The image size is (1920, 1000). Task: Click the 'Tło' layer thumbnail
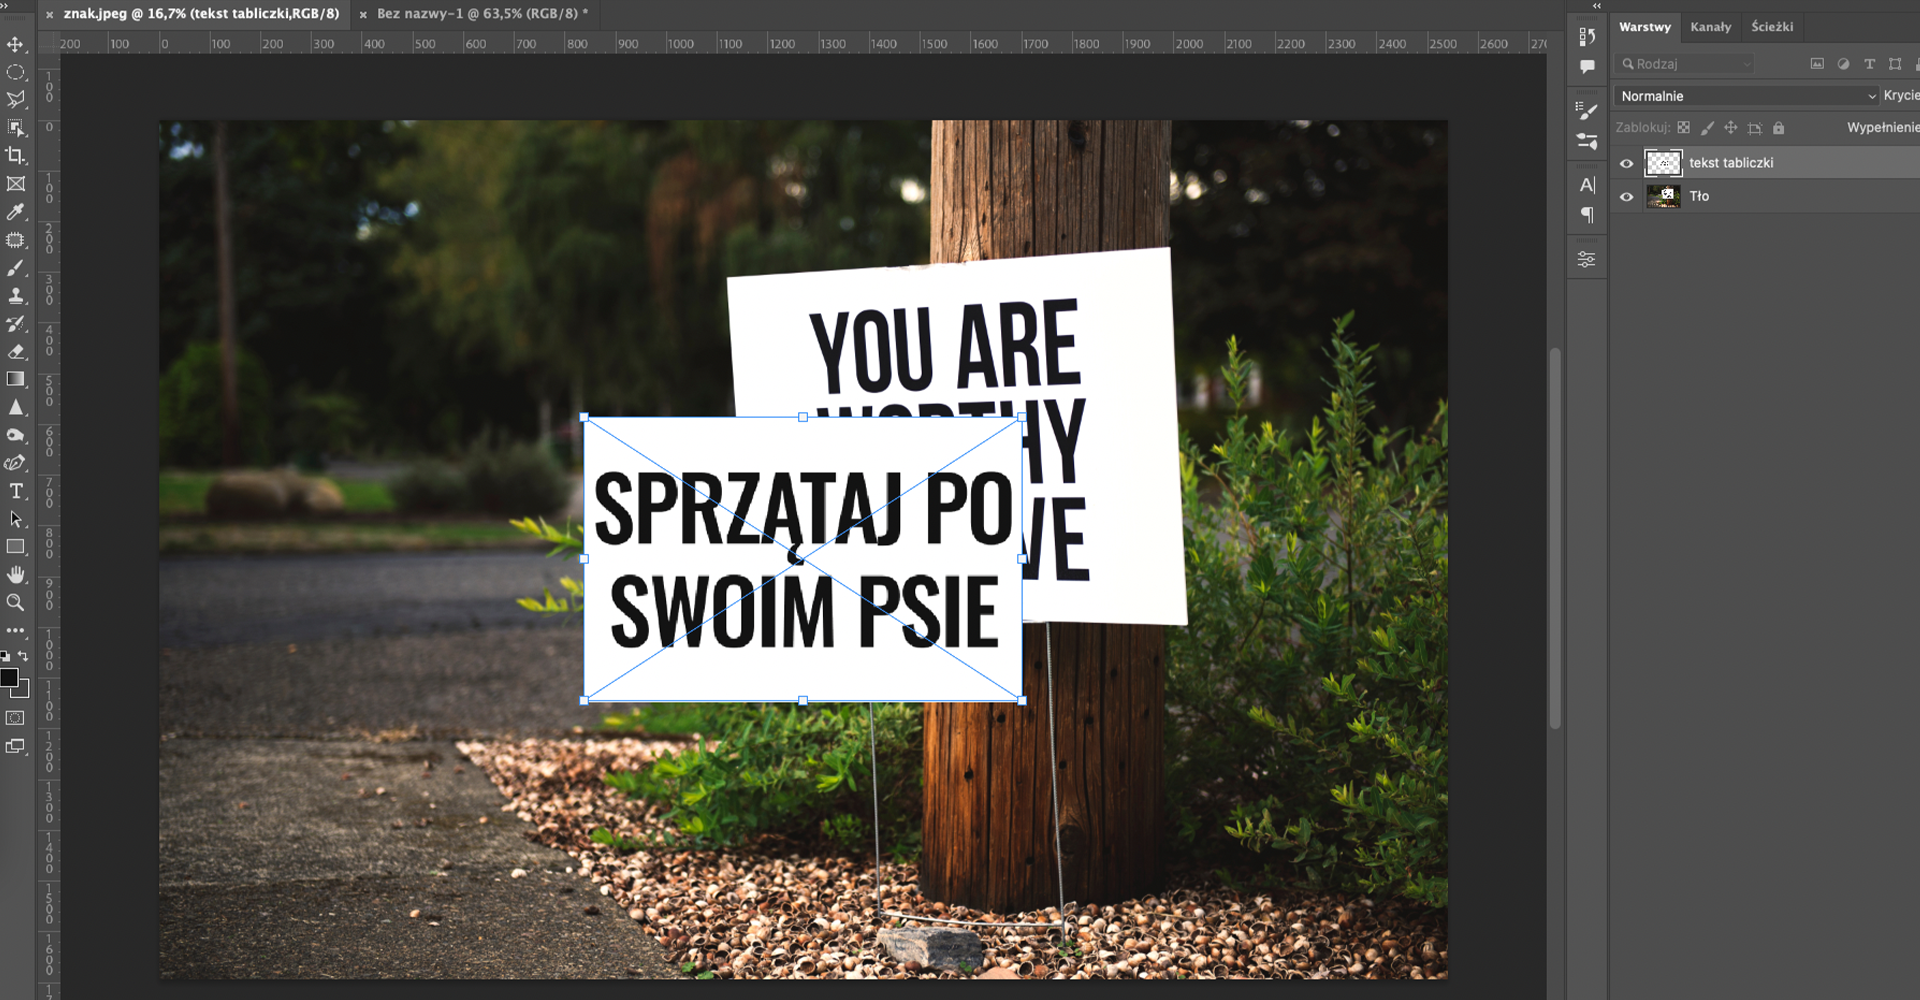click(x=1663, y=197)
